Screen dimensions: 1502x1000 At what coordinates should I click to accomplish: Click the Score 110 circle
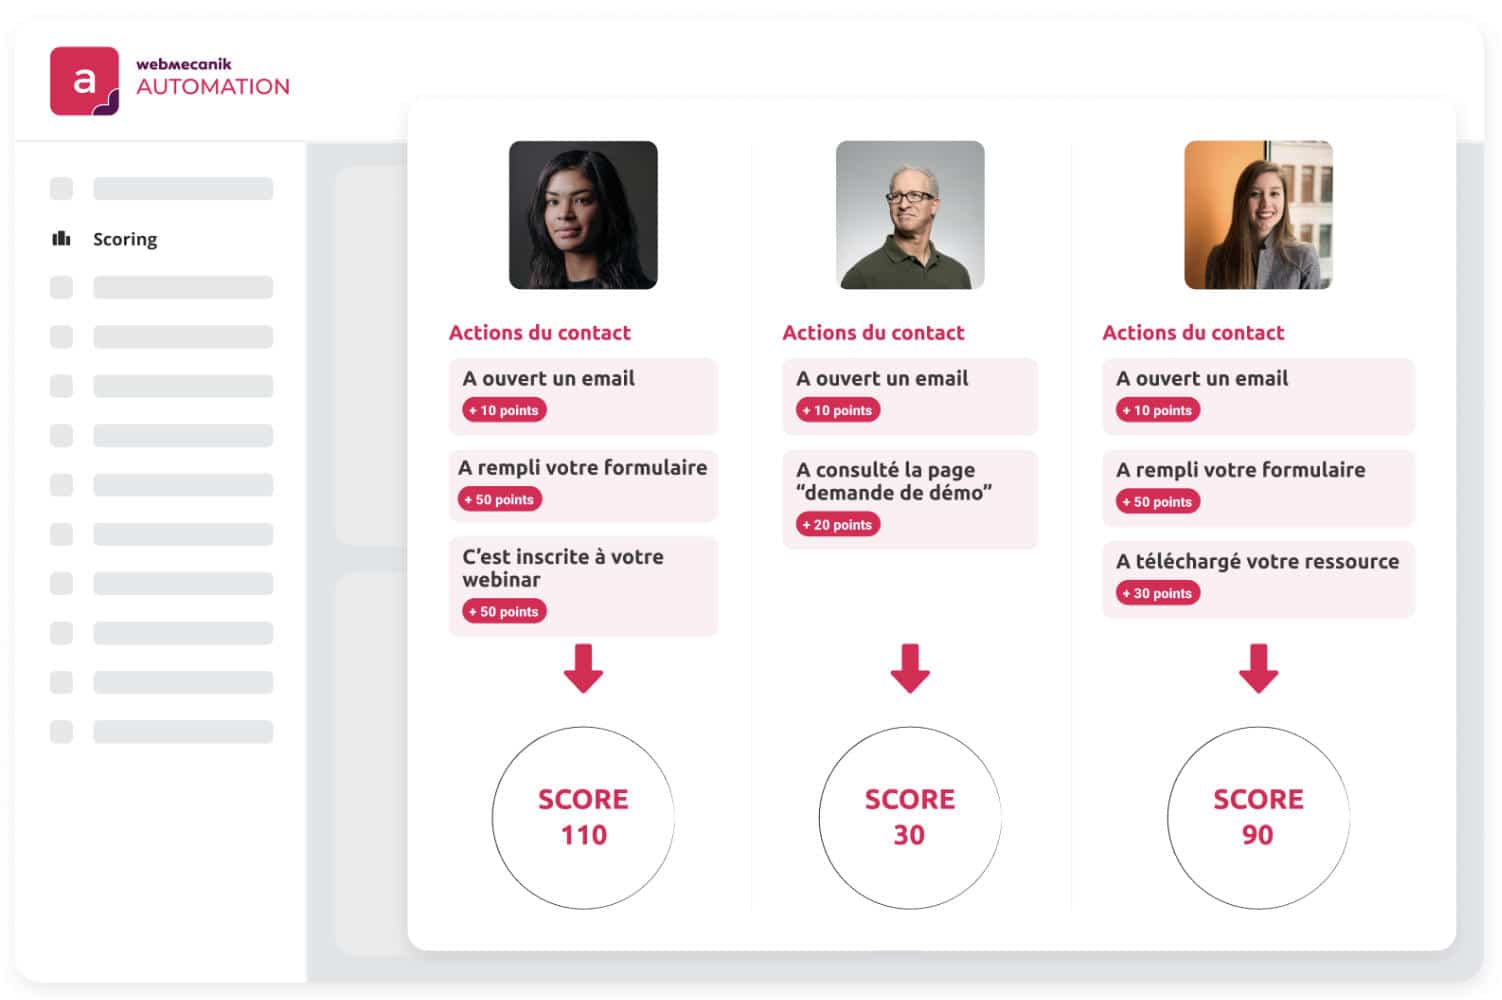point(583,817)
